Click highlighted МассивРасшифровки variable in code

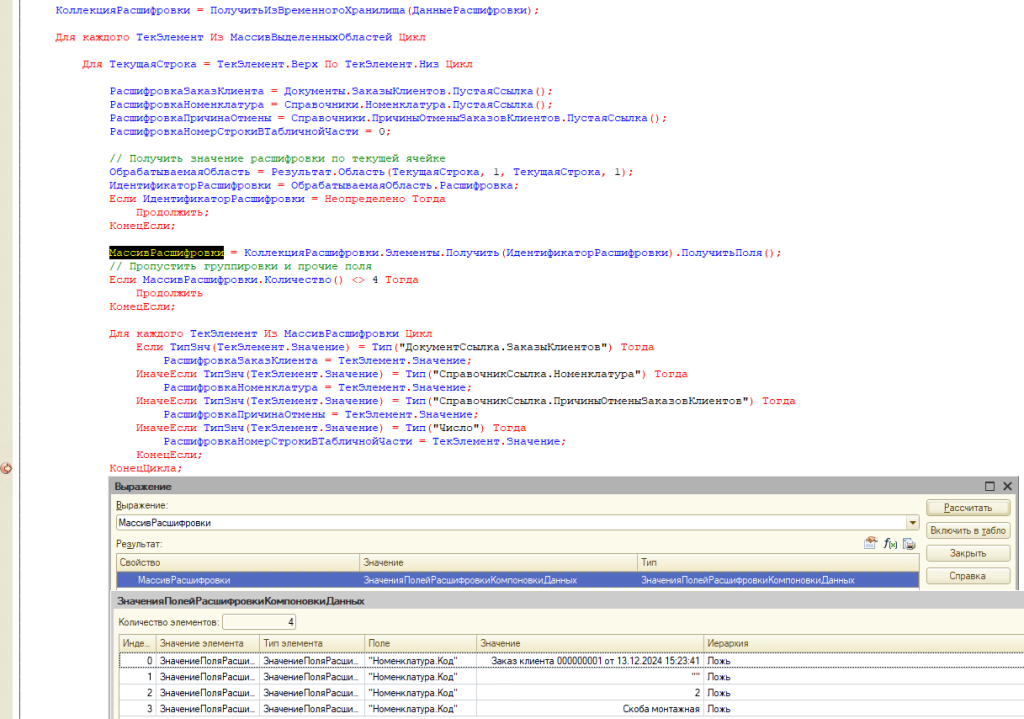168,253
